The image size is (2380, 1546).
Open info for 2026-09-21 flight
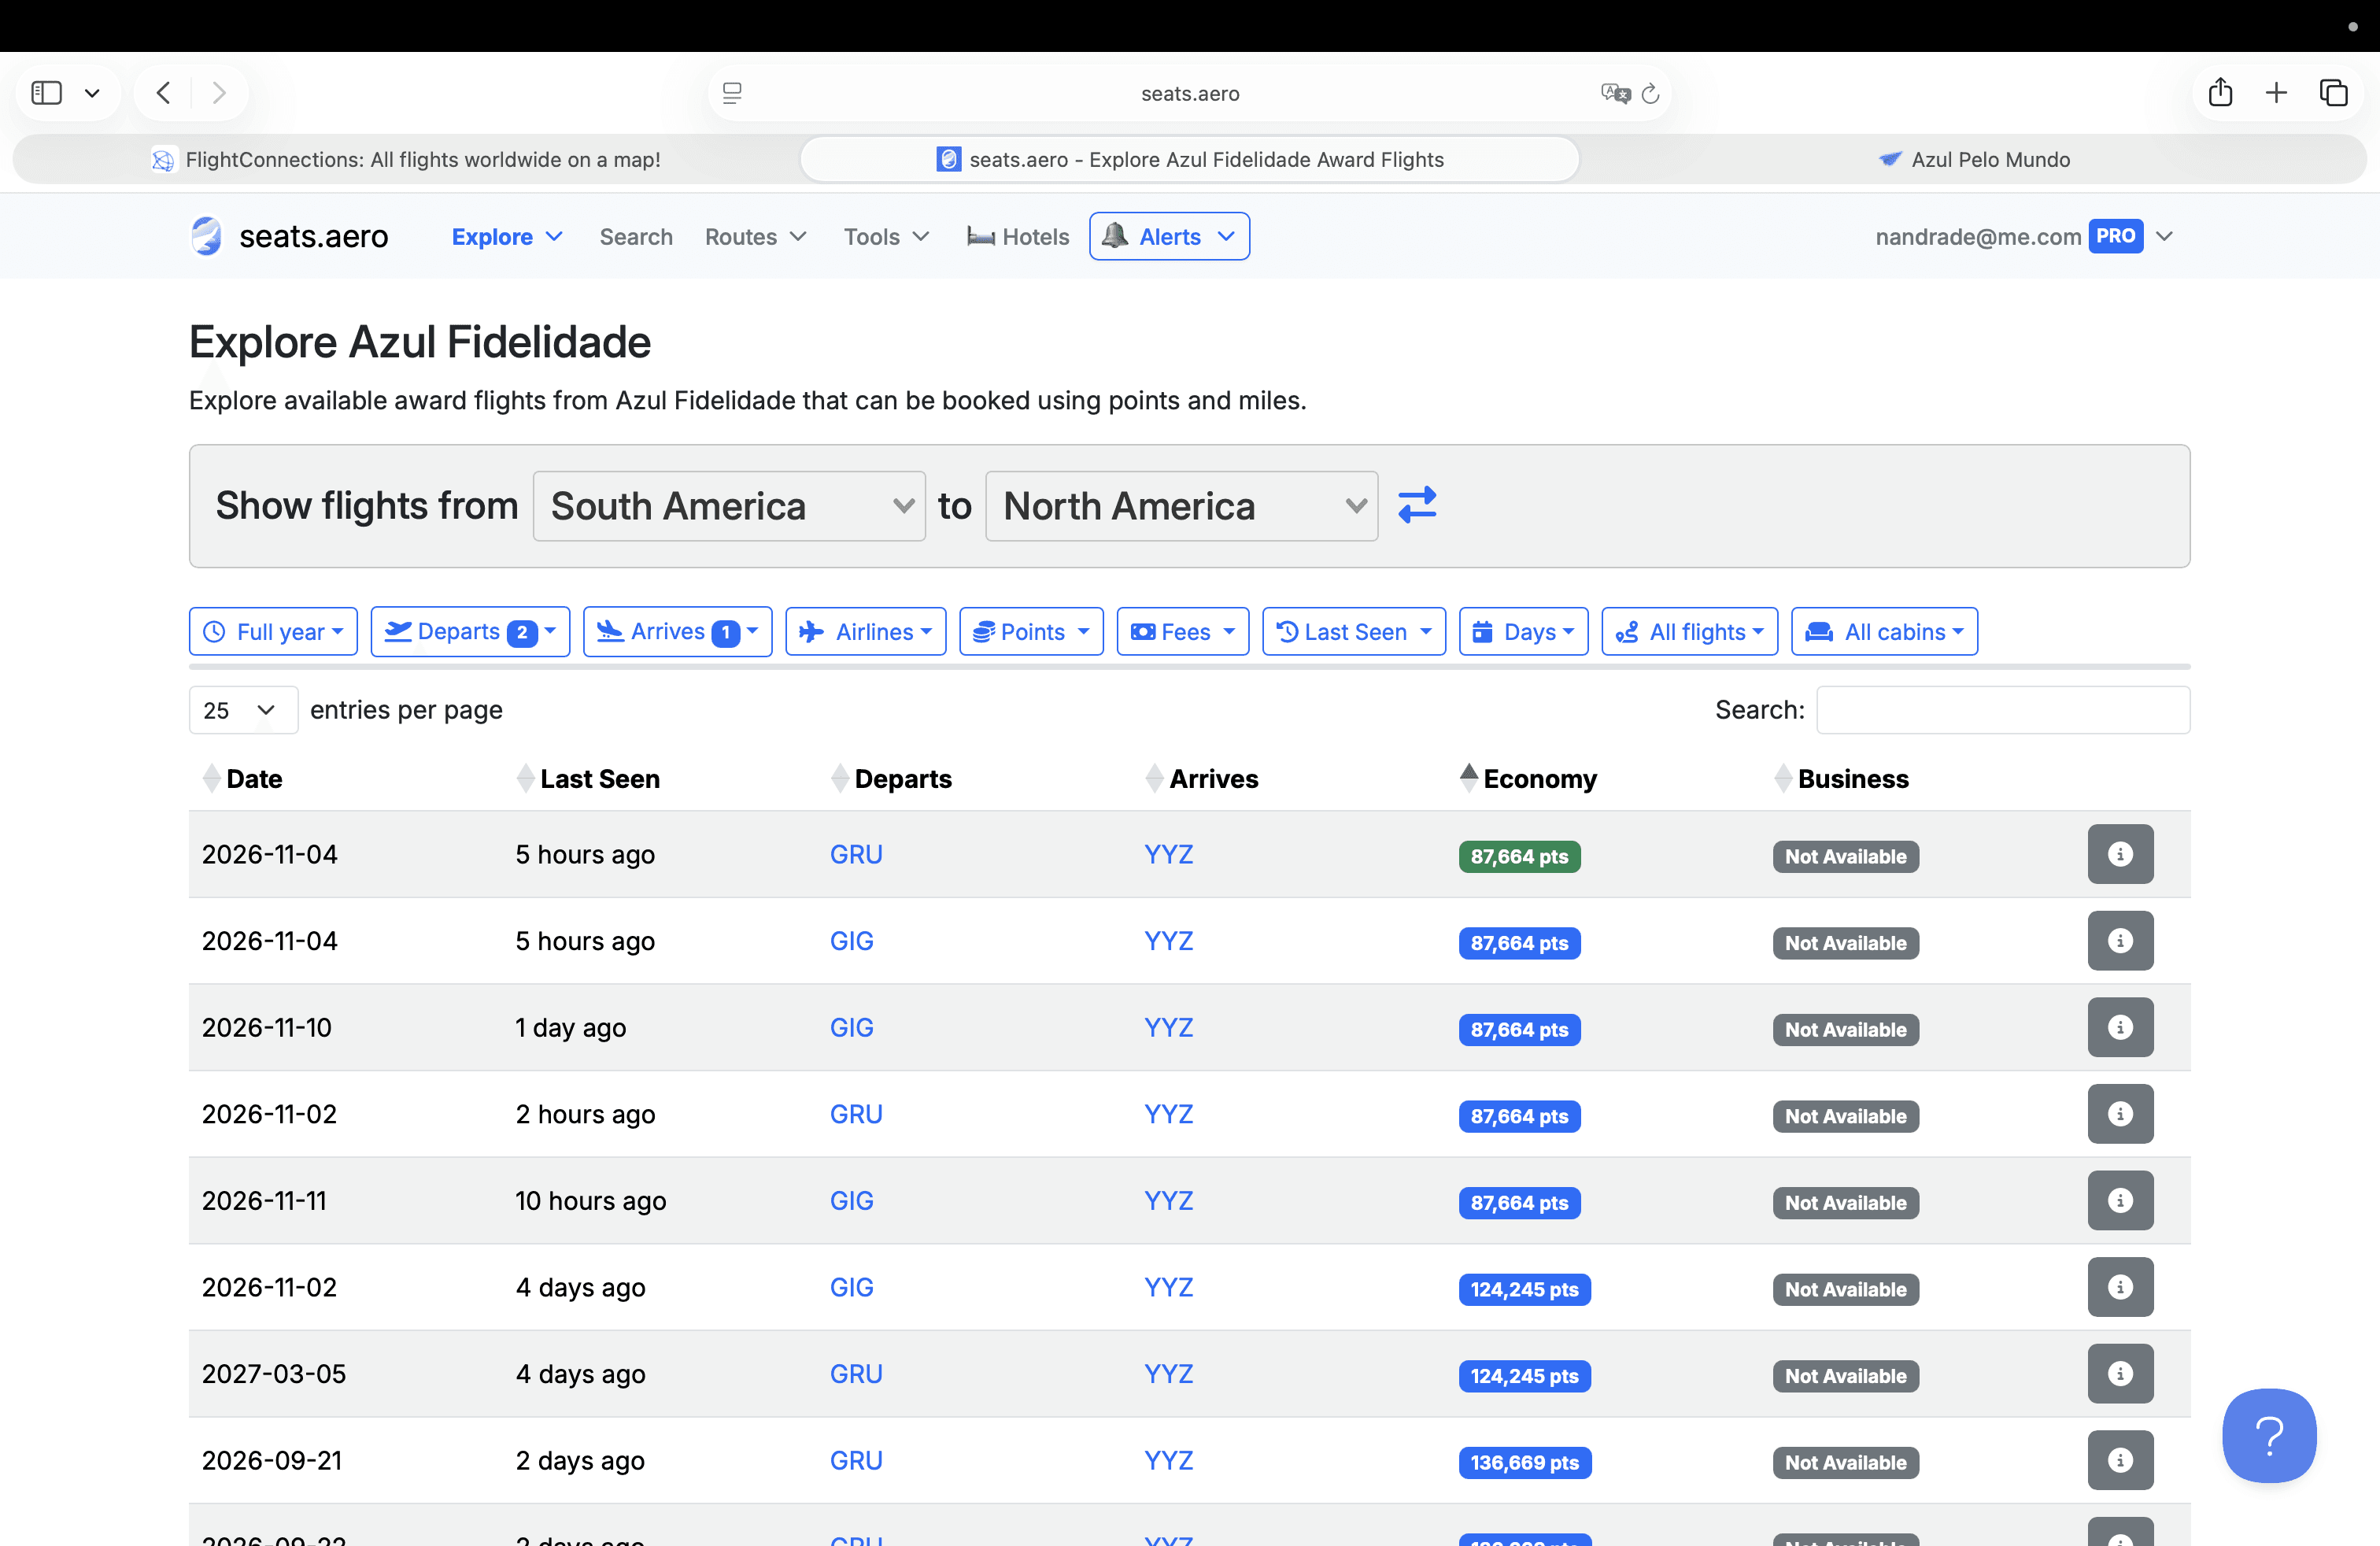[2120, 1460]
